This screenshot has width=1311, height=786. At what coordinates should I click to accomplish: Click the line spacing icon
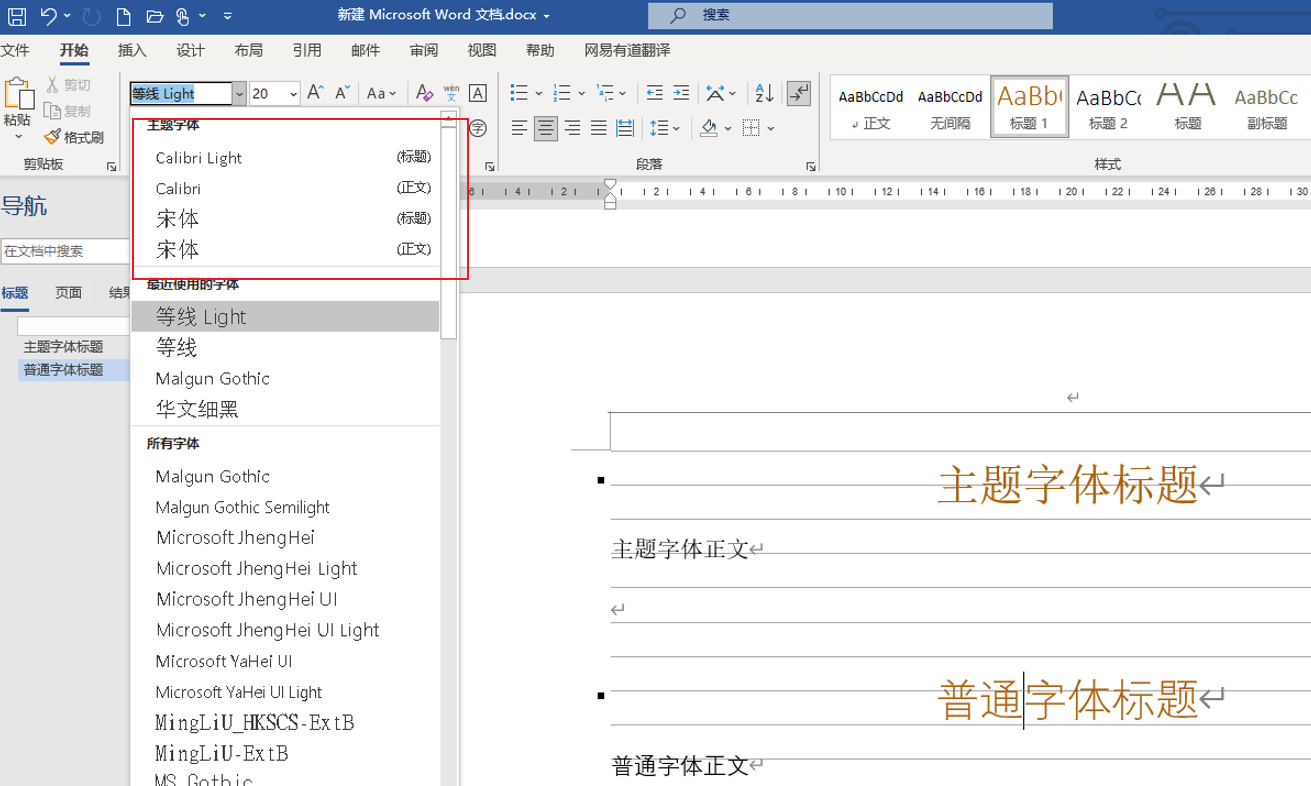point(658,128)
